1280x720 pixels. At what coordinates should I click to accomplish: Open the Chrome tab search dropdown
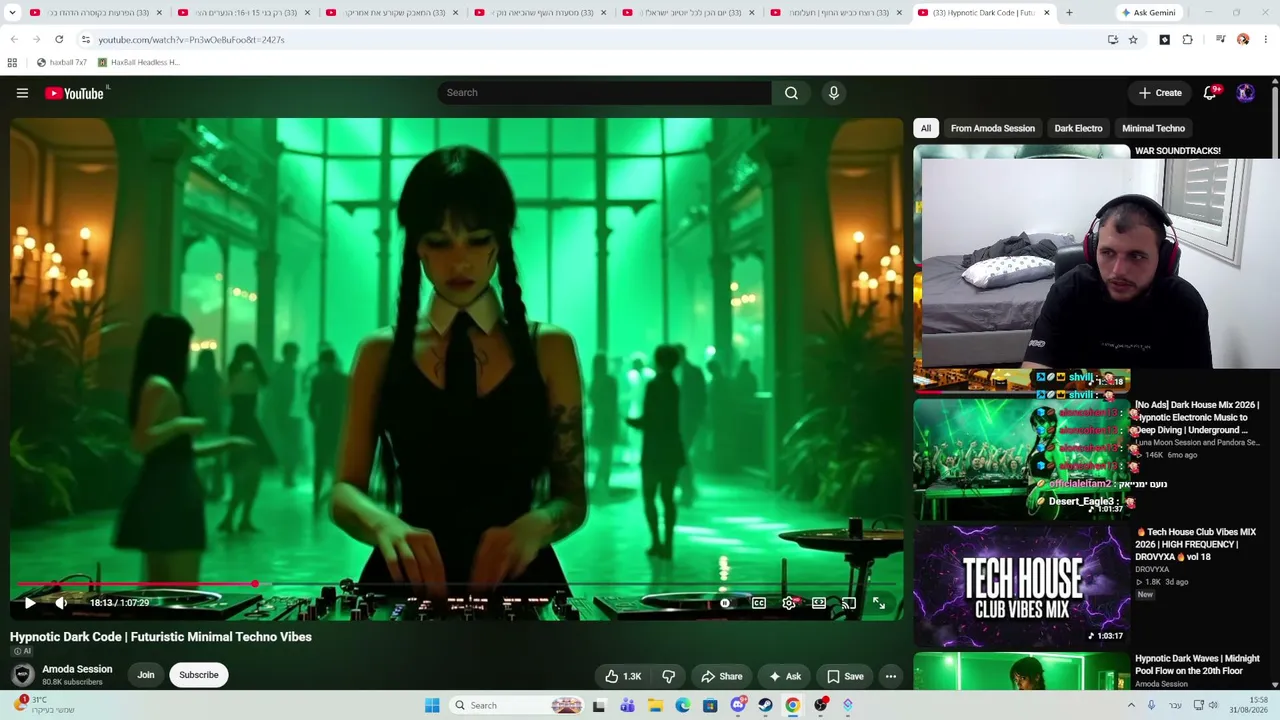(13, 13)
